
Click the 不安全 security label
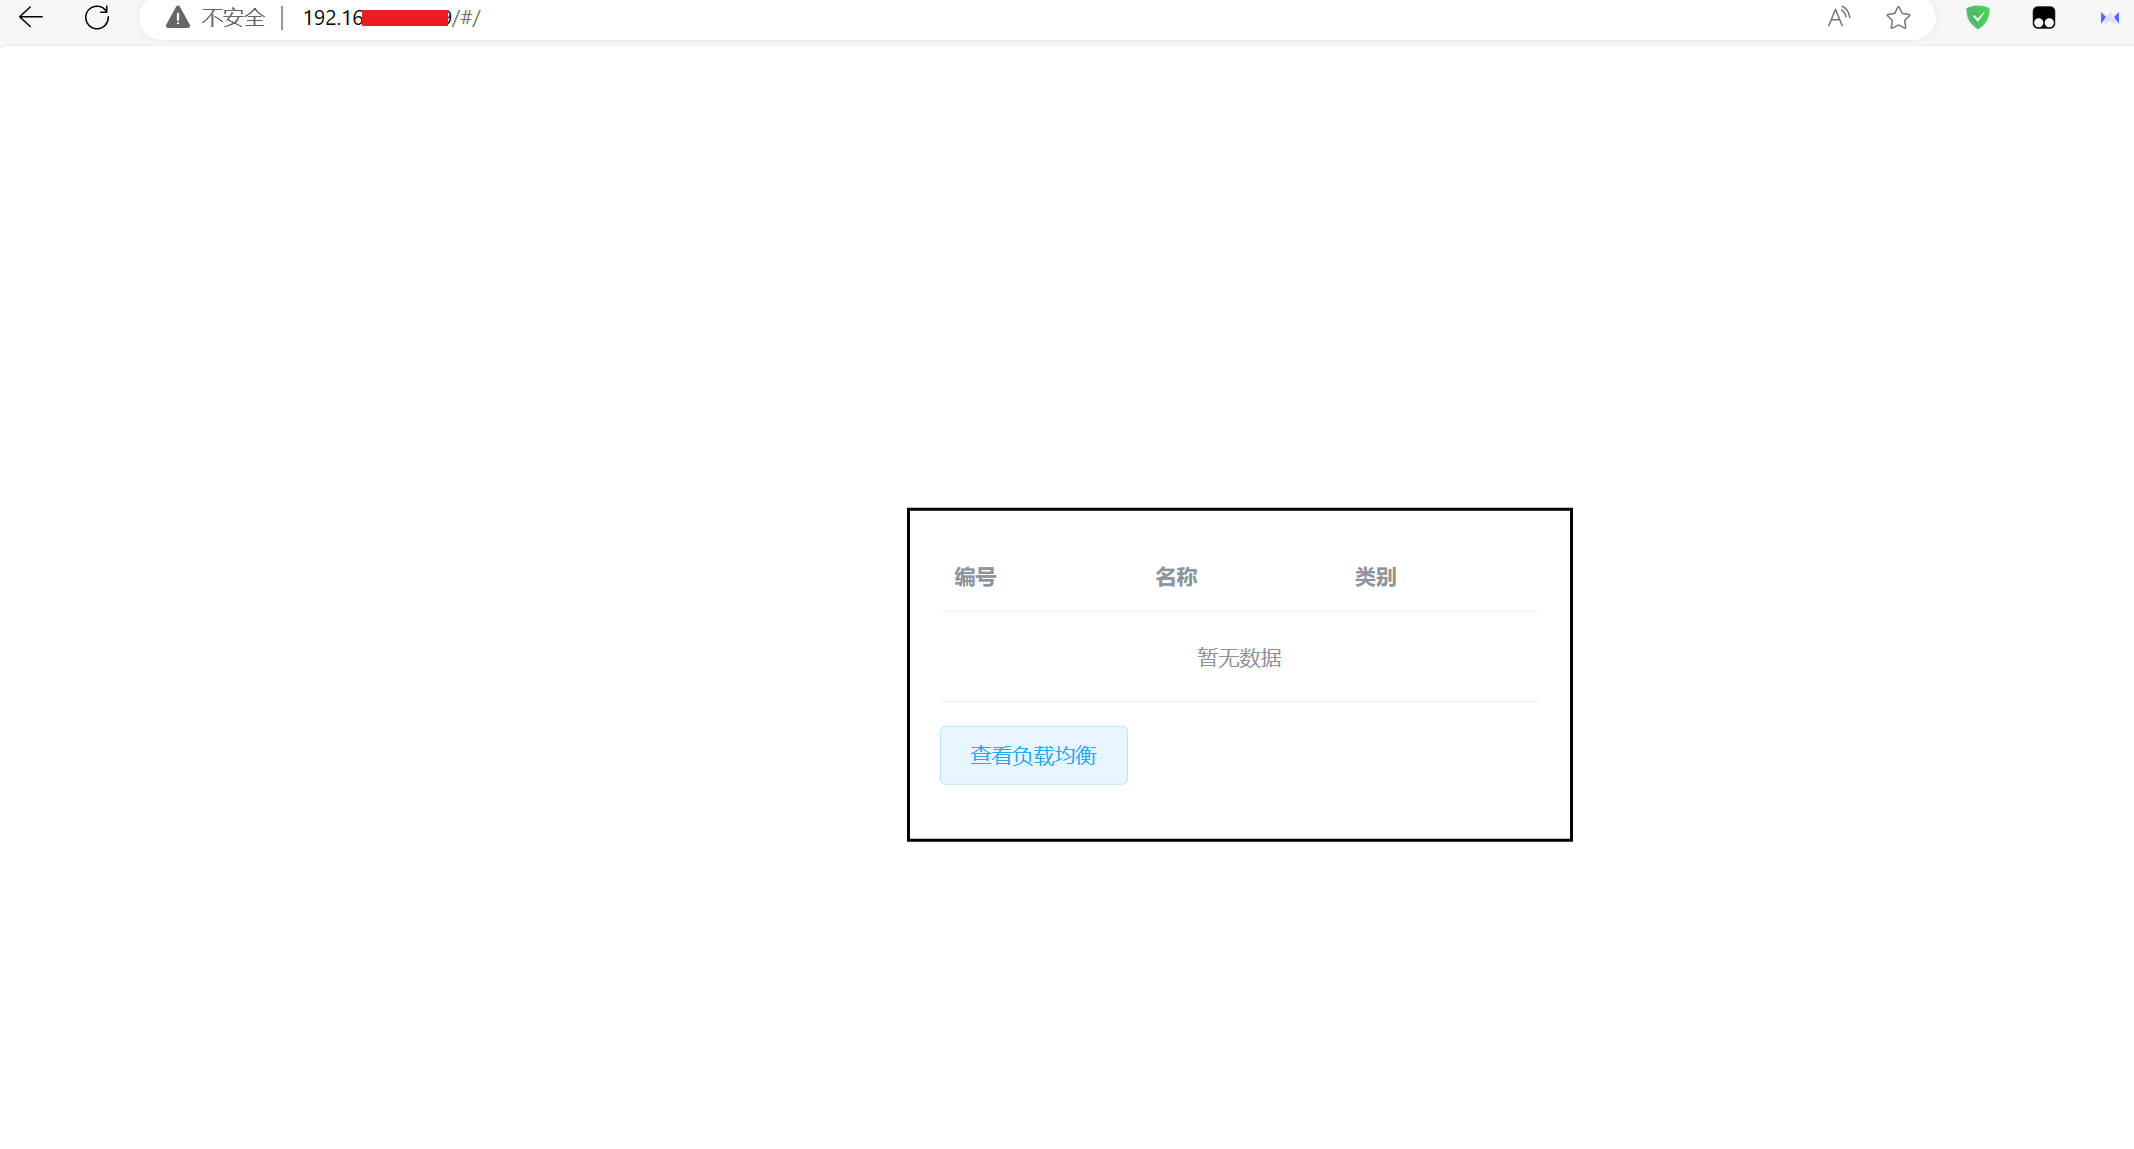233,17
